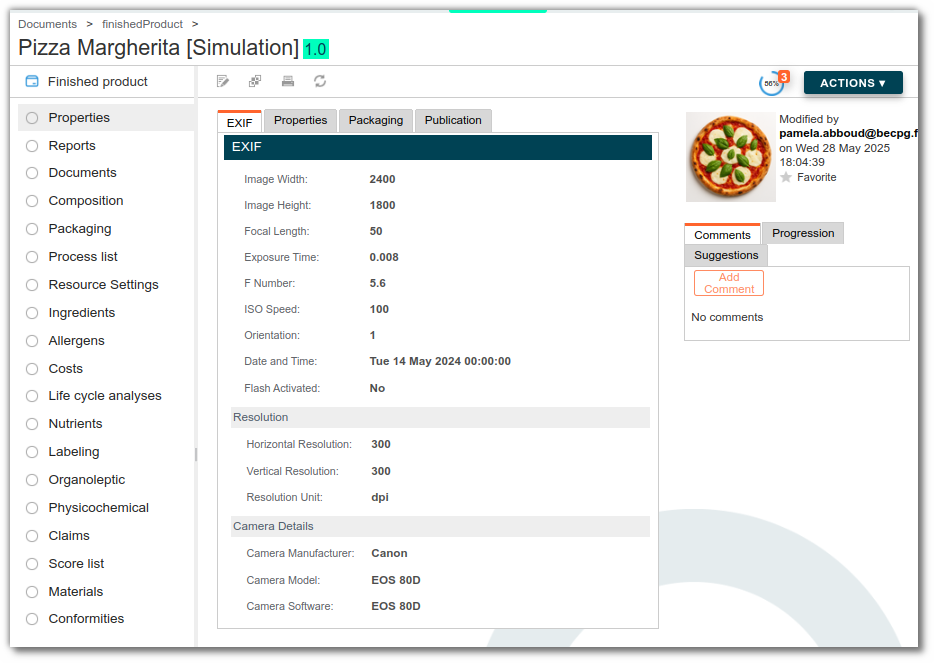934x663 pixels.
Task: Click the copy/associate squares toolbar icon
Action: (x=255, y=81)
